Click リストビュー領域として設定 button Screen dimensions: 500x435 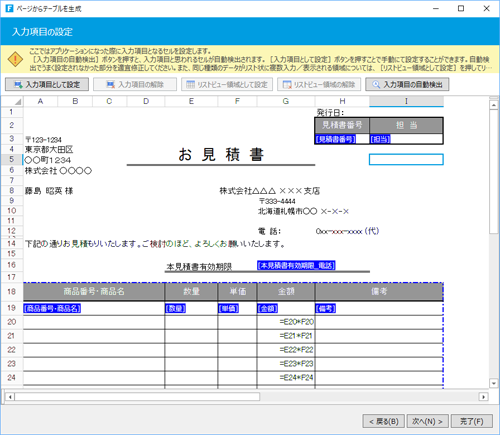[227, 84]
